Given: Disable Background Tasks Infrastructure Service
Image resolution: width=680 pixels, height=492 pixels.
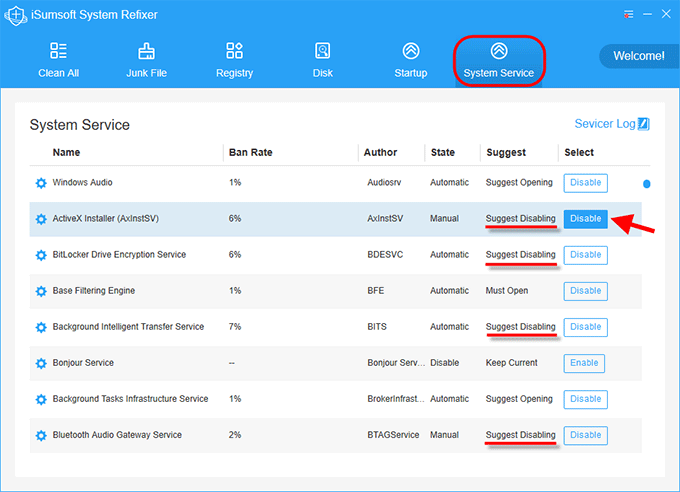Looking at the screenshot, I should [585, 399].
